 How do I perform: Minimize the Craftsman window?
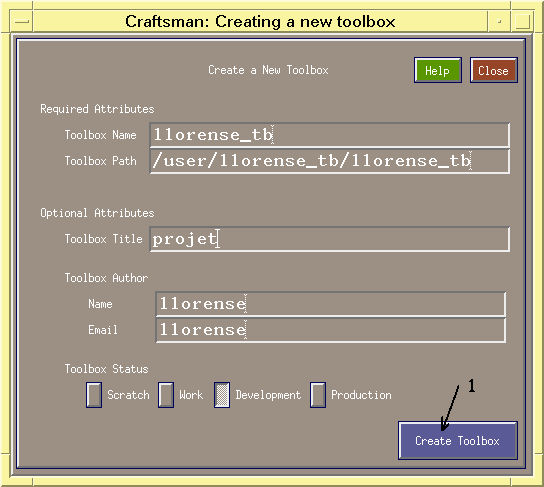[x=499, y=22]
